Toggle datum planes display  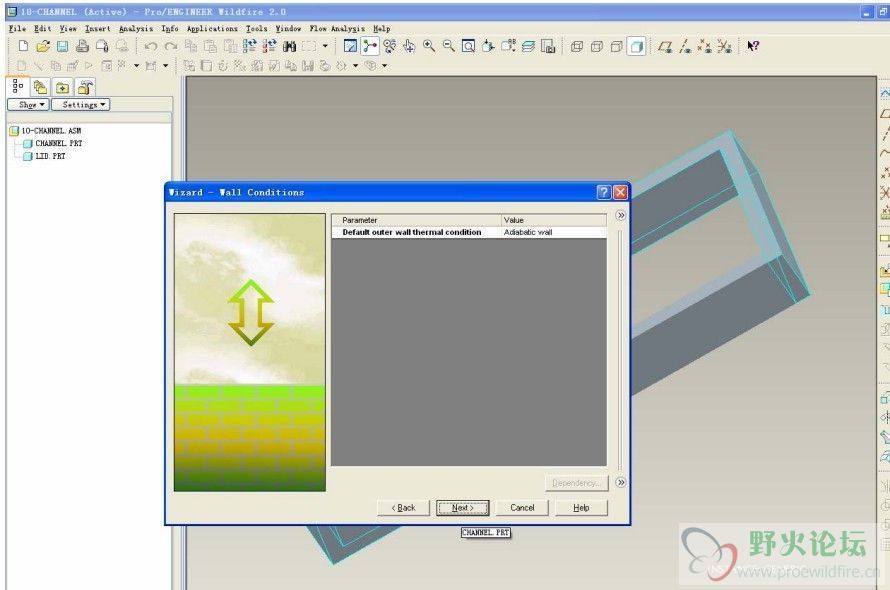pos(665,46)
